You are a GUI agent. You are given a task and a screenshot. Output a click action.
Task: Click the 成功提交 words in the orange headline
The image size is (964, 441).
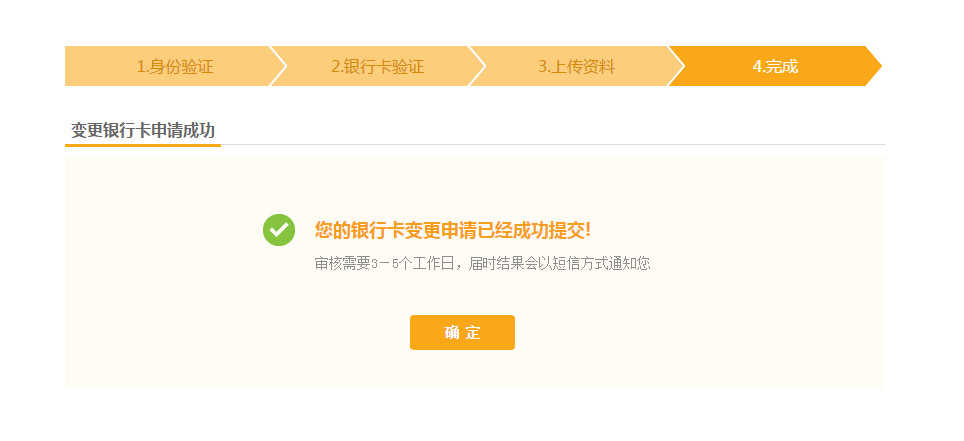(548, 230)
